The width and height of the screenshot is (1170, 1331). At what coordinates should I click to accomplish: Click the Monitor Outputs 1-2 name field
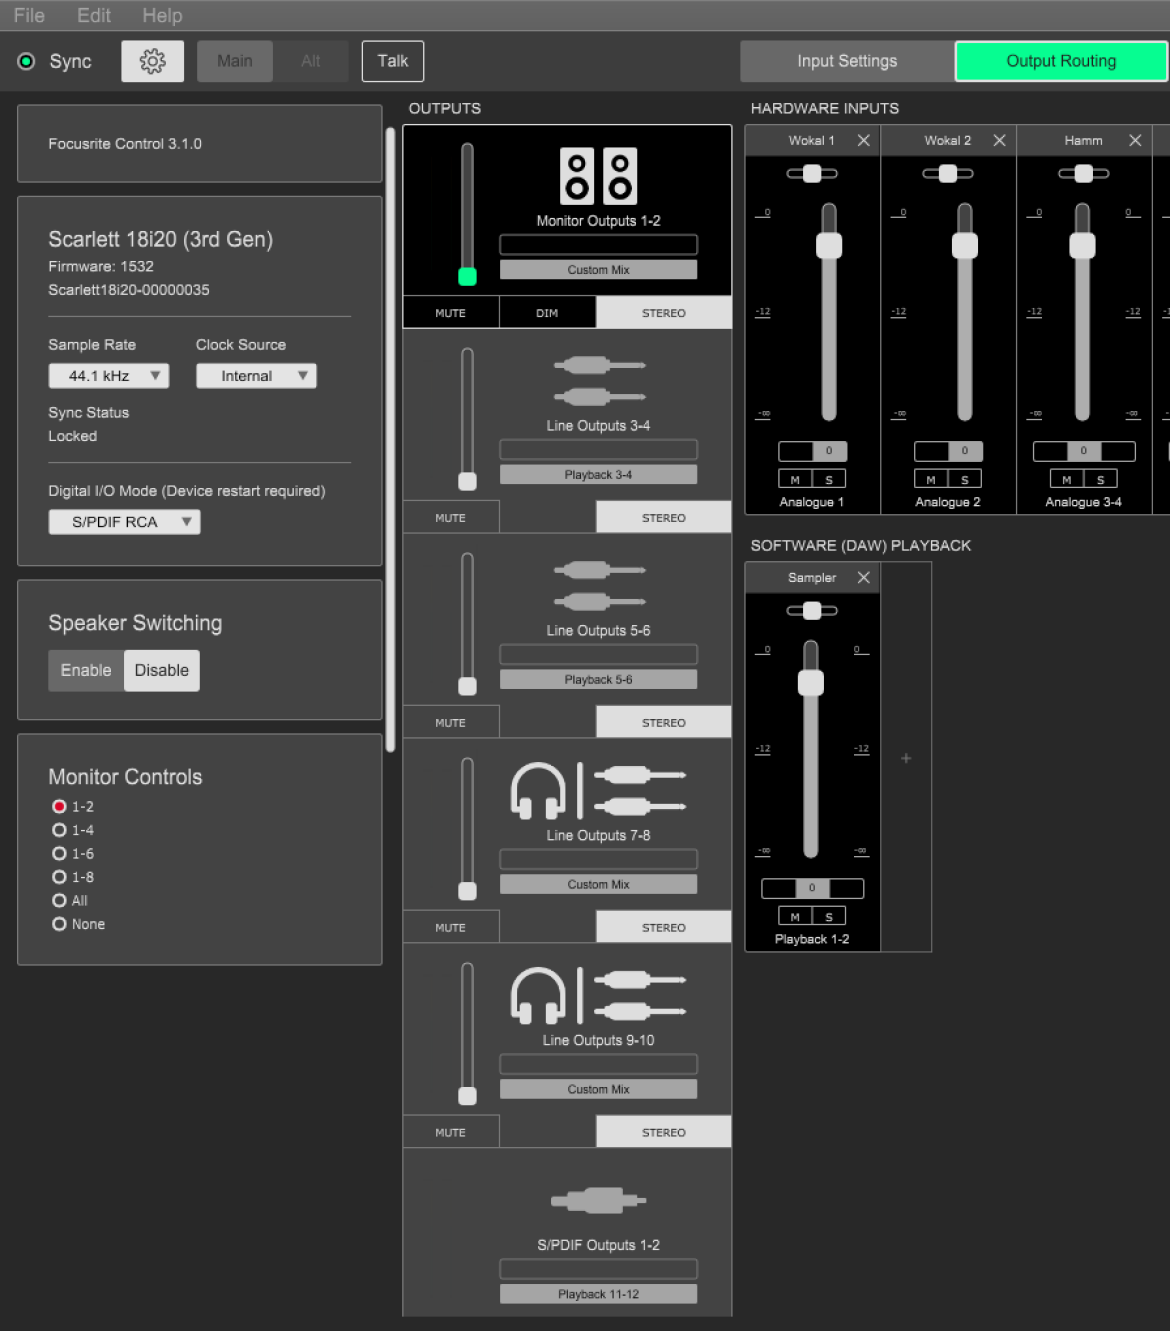[598, 244]
